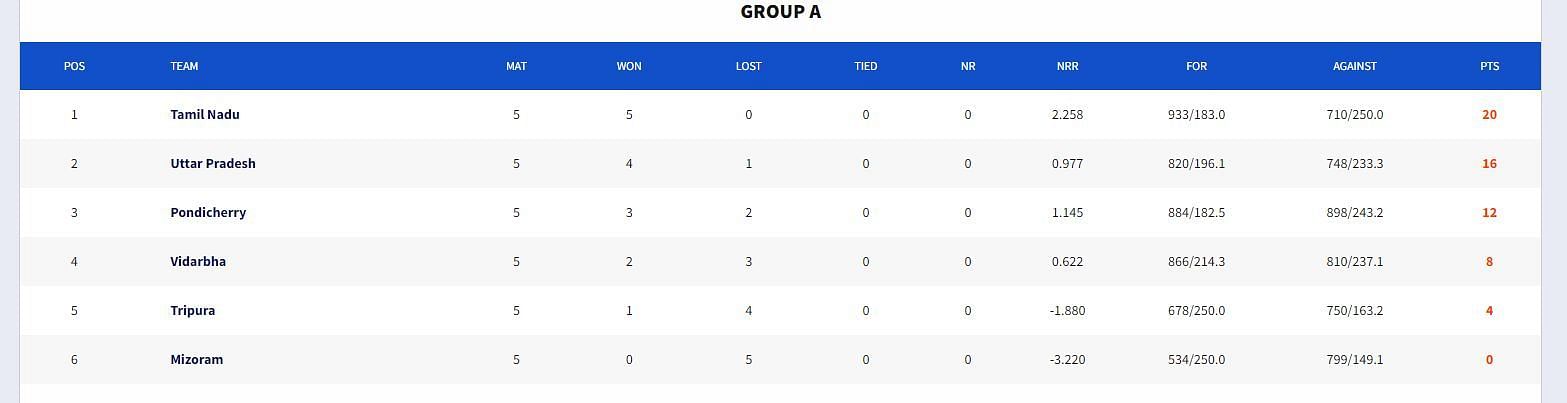Image resolution: width=1567 pixels, height=403 pixels.
Task: Click Tamil Nadu's 2.258 NRR value
Action: (1067, 114)
